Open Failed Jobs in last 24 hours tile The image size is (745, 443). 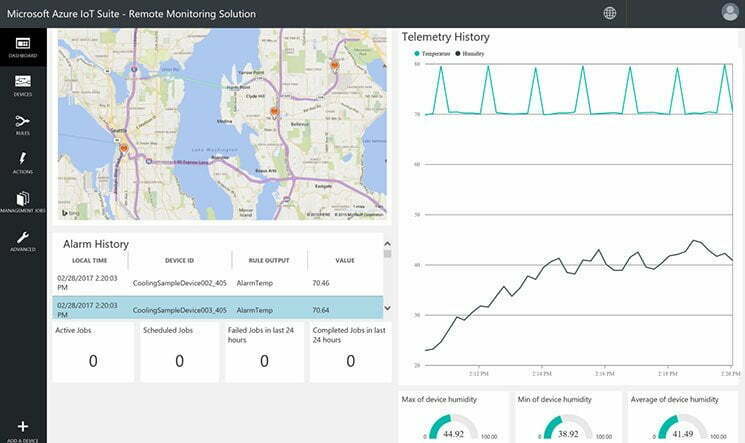265,352
